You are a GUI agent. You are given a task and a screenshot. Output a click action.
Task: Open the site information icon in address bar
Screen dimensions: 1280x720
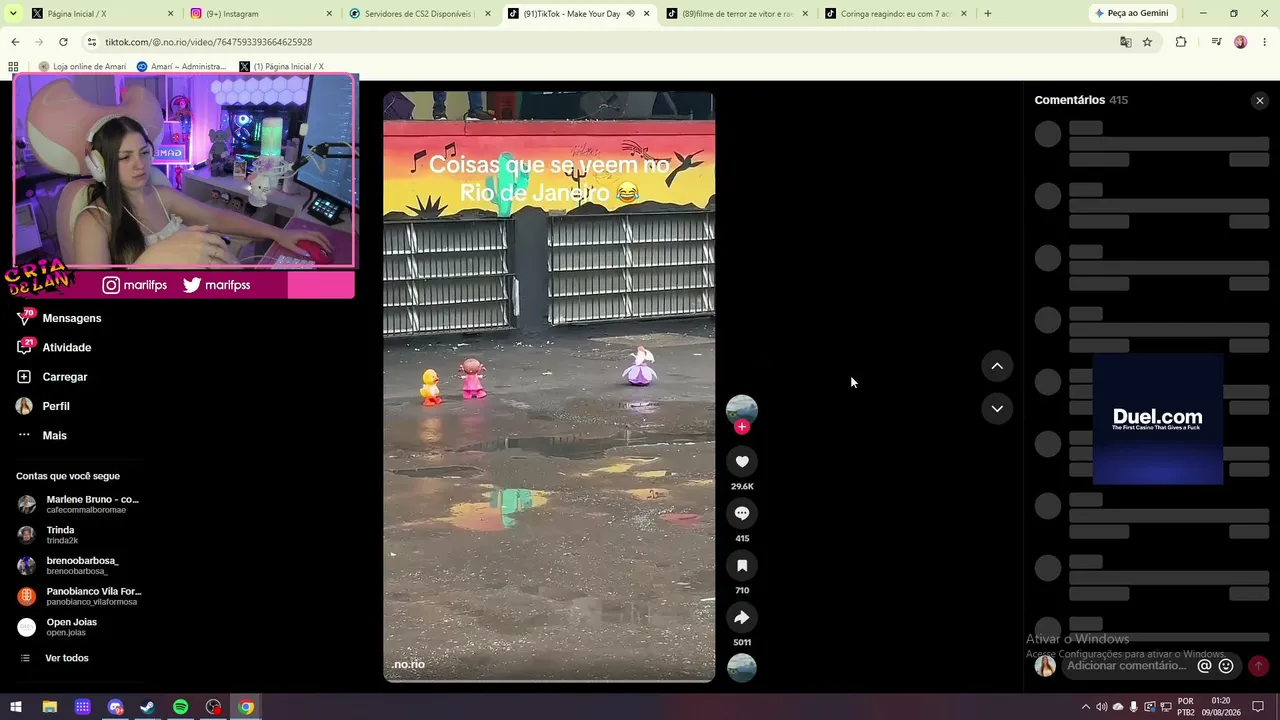point(92,42)
